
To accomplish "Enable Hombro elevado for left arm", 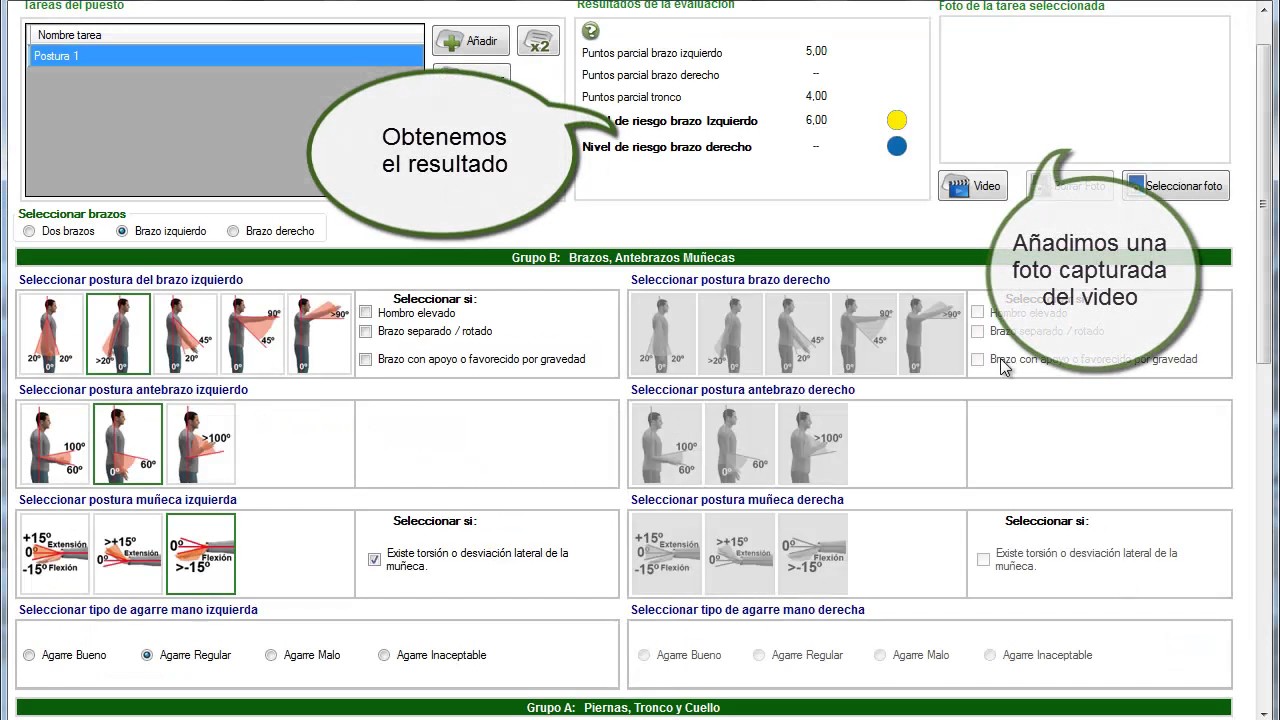I will click(366, 313).
